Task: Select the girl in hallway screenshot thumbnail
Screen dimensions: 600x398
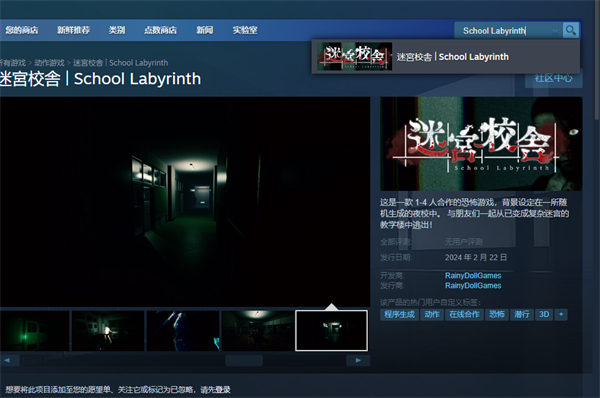Action: (108, 331)
